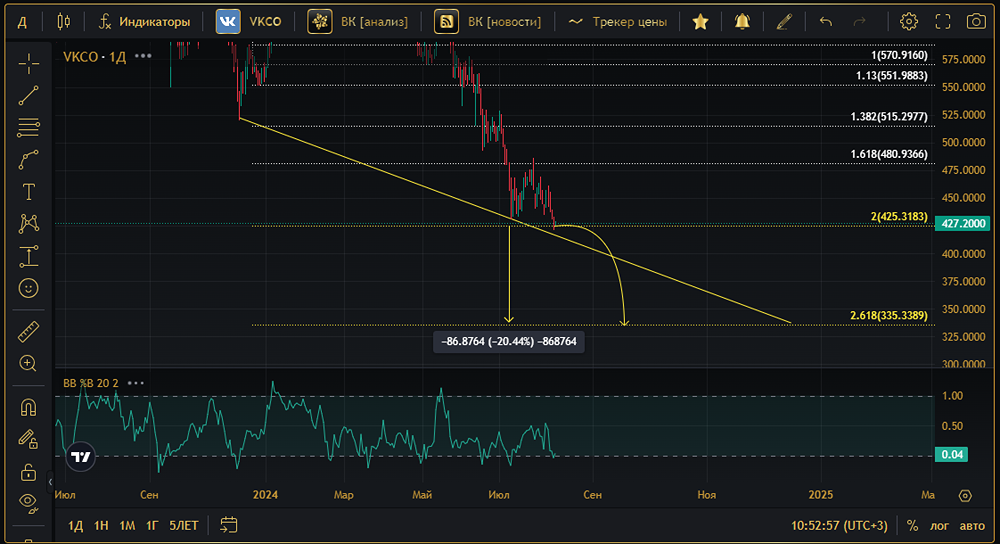Viewport: 1000px width, 544px height.
Task: Select the Fibonacci retracement tool
Action: coord(29,127)
